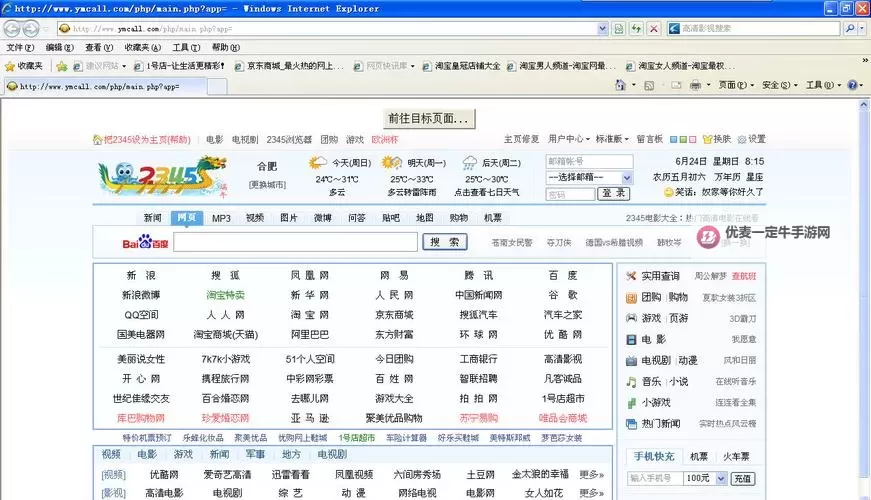Select the blue skin color swatch

tap(674, 139)
